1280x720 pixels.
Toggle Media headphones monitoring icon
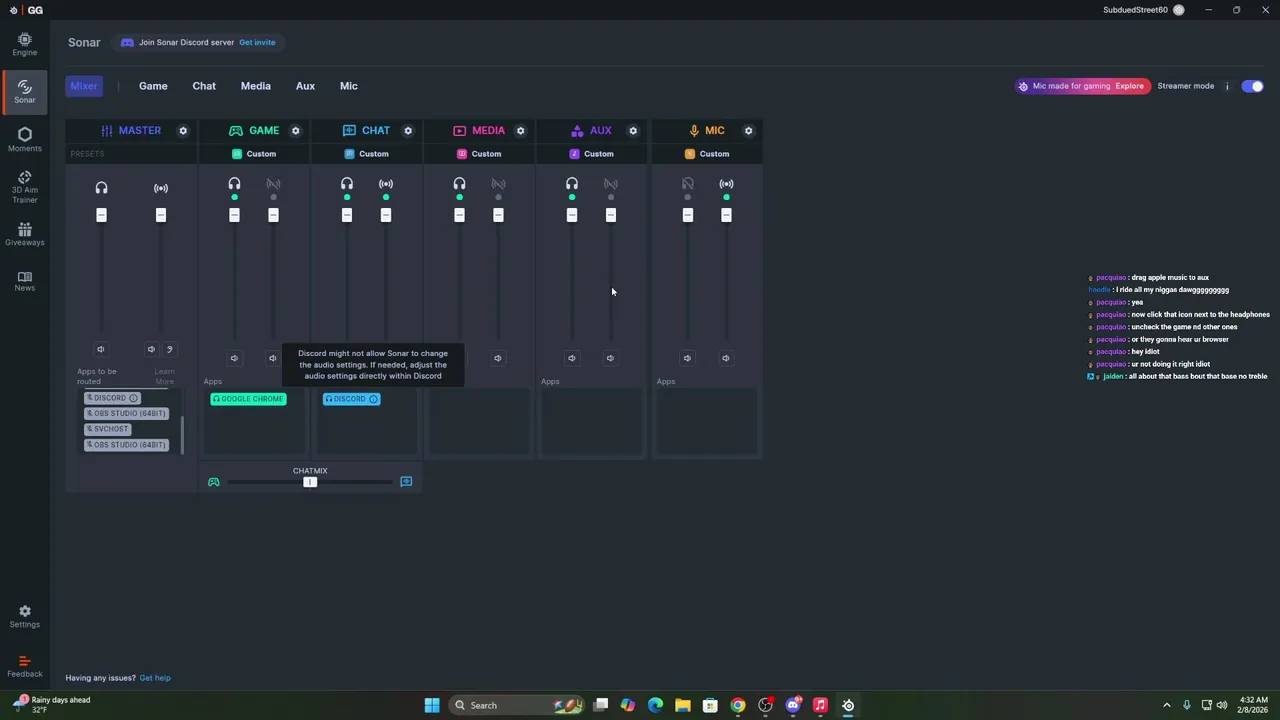coord(459,184)
